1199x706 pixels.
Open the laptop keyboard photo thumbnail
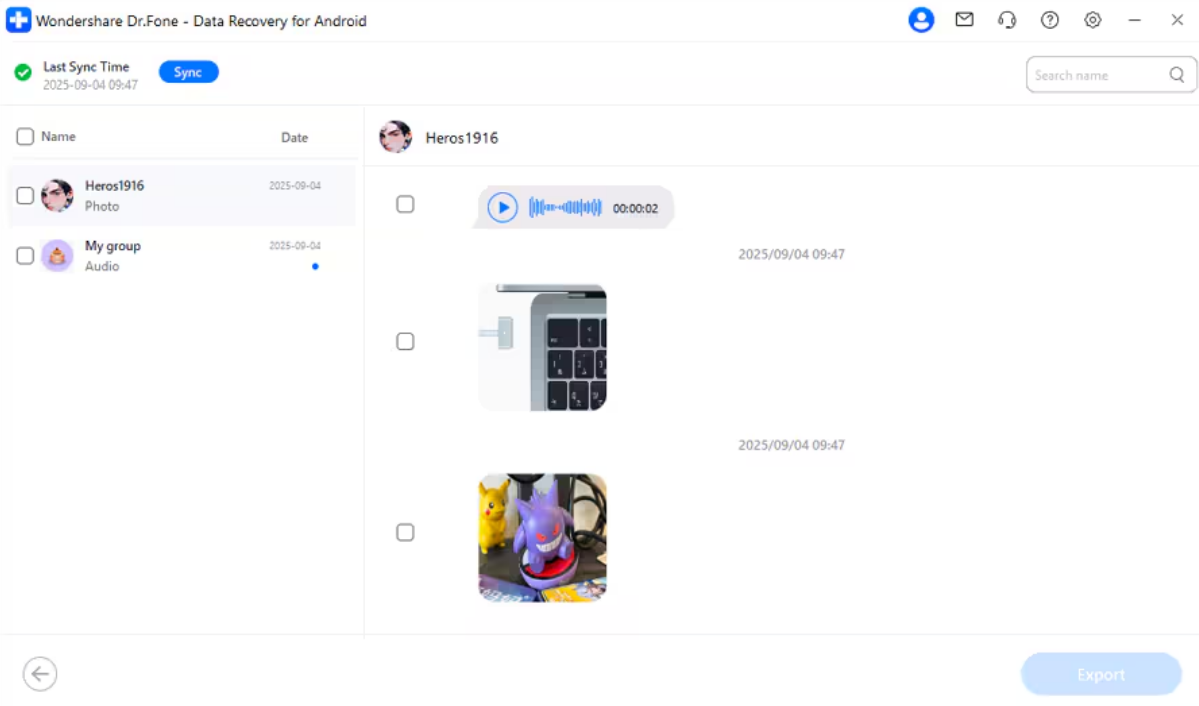(x=542, y=347)
